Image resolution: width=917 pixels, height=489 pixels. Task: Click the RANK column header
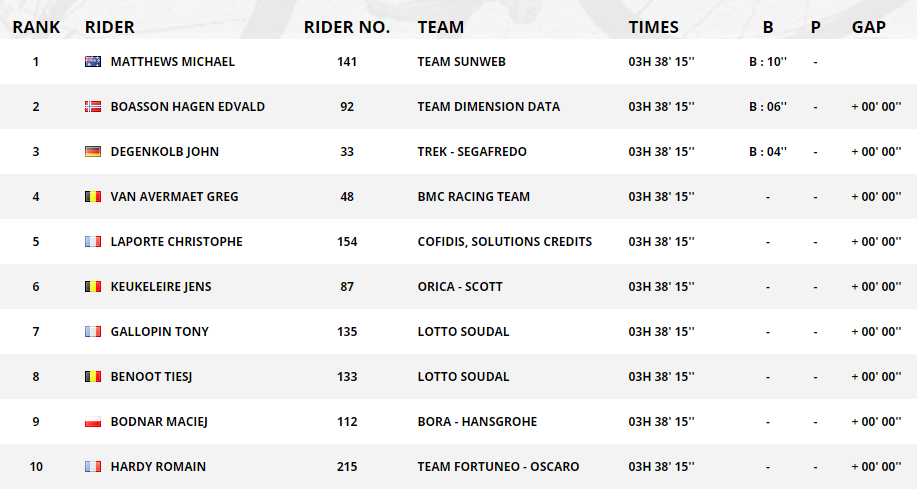click(x=36, y=27)
